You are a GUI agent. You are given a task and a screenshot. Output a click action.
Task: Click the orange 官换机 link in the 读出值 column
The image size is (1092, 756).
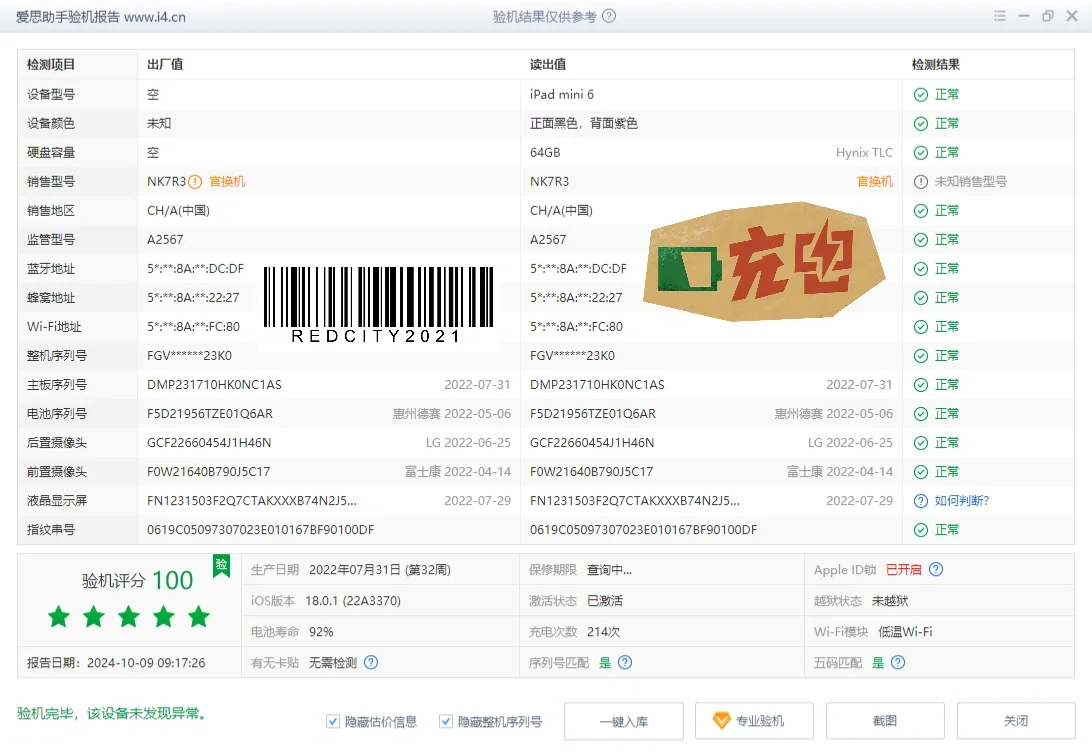(x=874, y=181)
